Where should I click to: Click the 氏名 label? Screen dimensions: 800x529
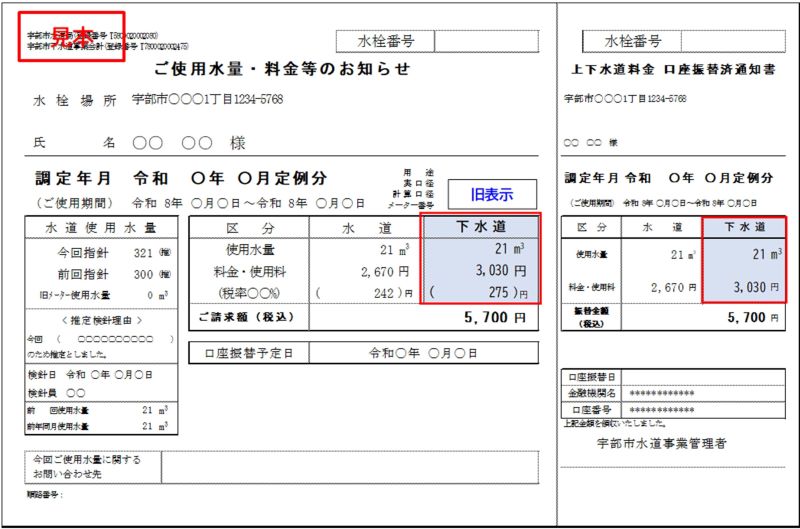(74, 142)
